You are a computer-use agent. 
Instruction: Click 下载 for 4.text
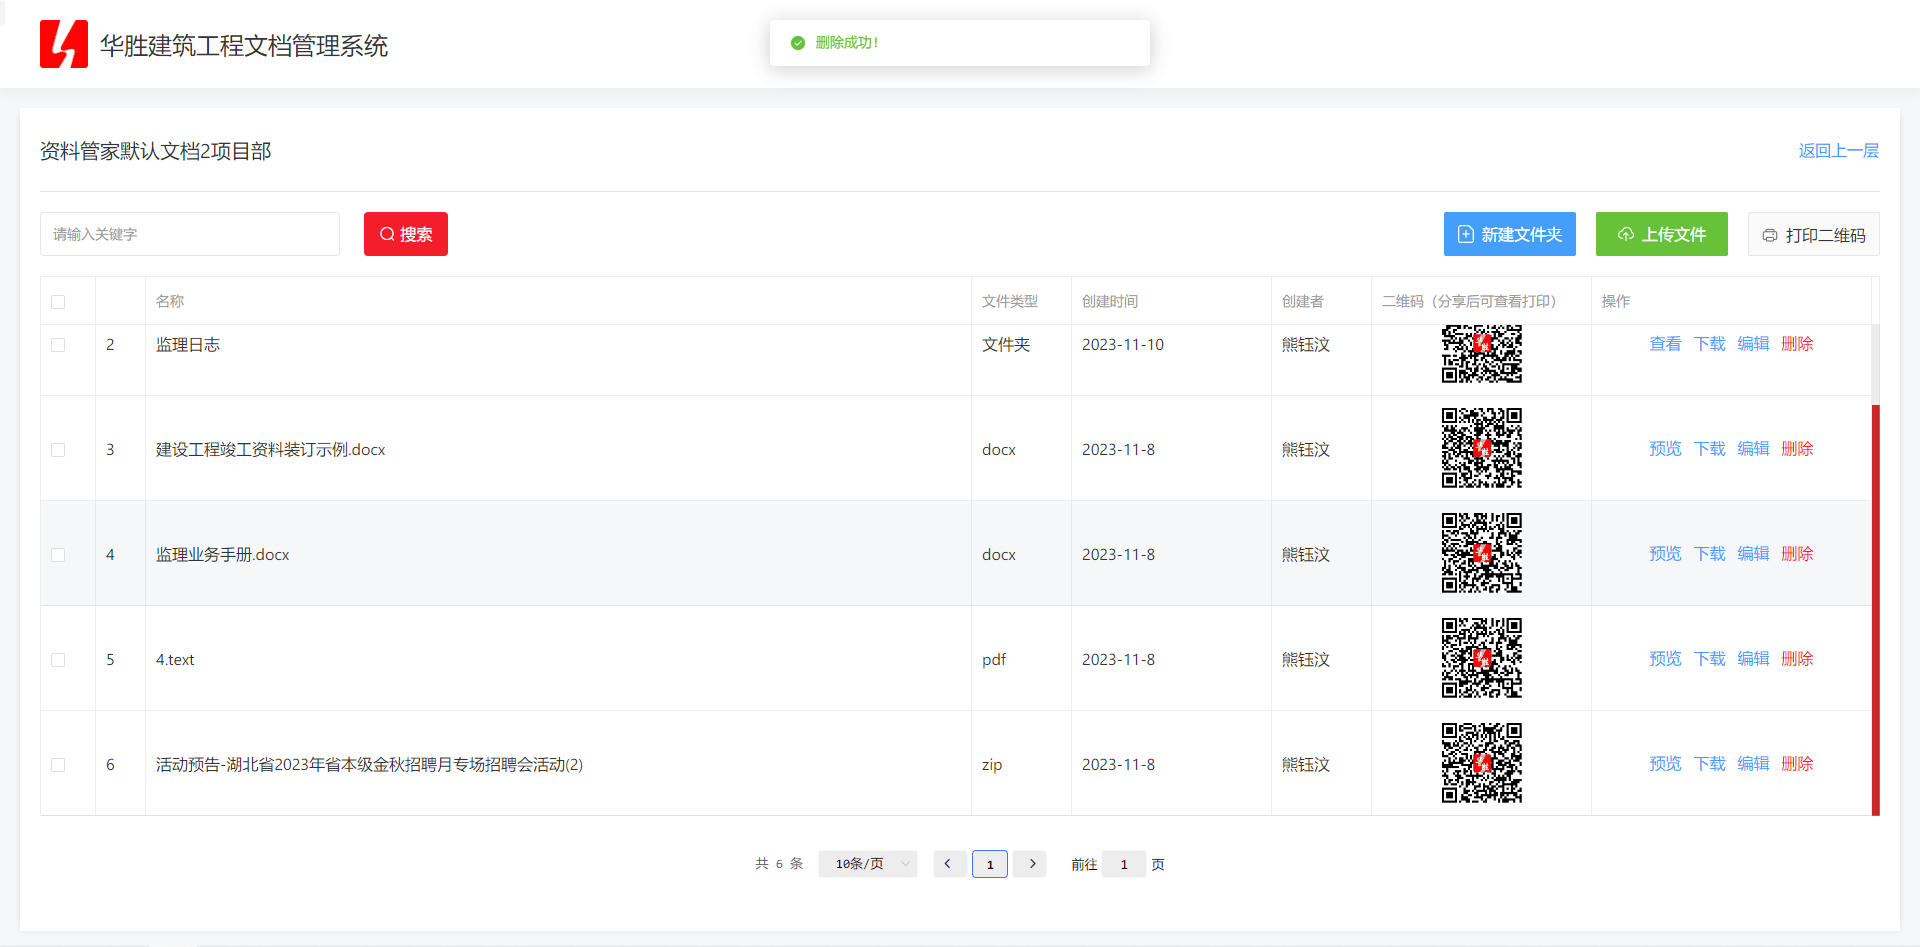1710,659
